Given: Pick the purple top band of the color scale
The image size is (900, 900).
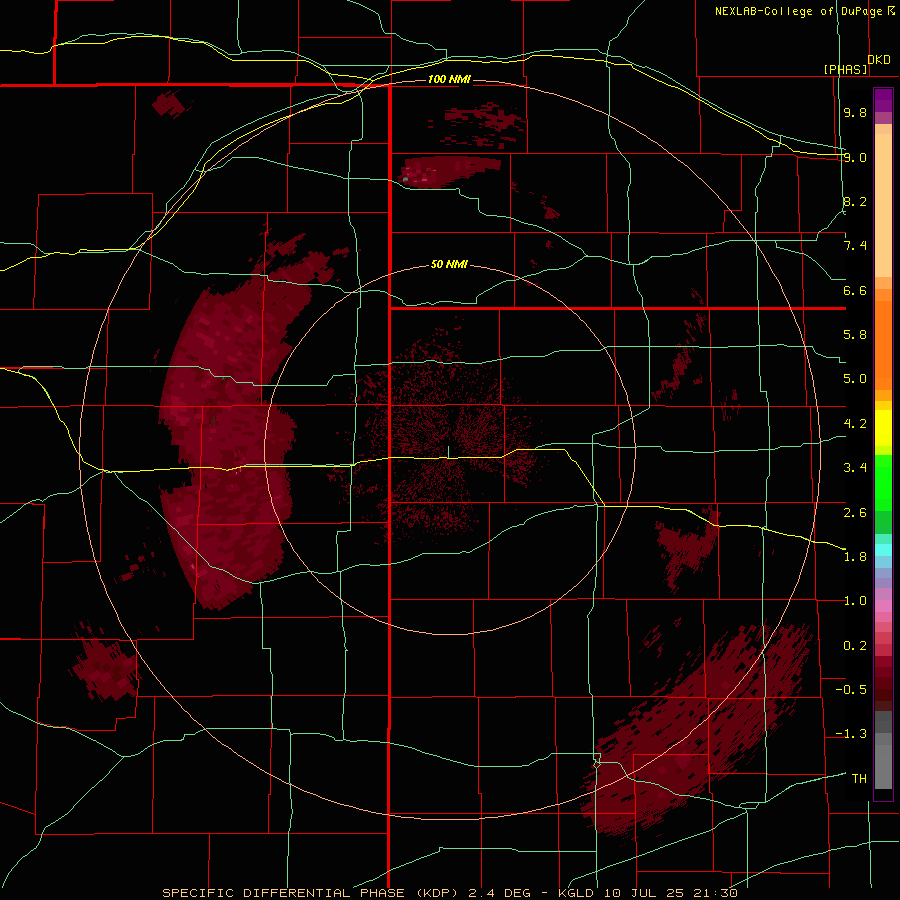Looking at the screenshot, I should point(883,100).
